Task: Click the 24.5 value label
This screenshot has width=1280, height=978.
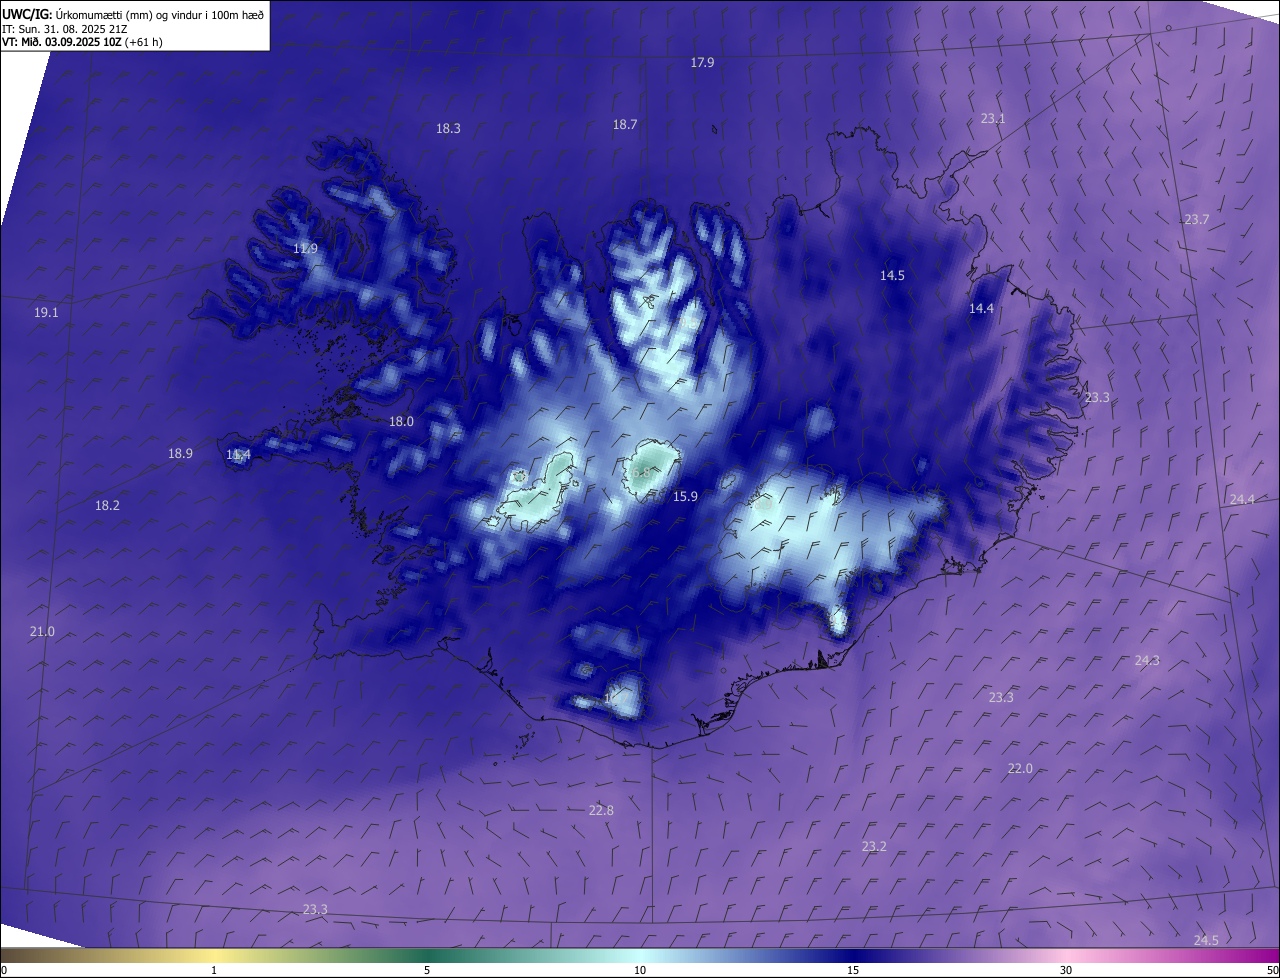Action: pos(1206,940)
